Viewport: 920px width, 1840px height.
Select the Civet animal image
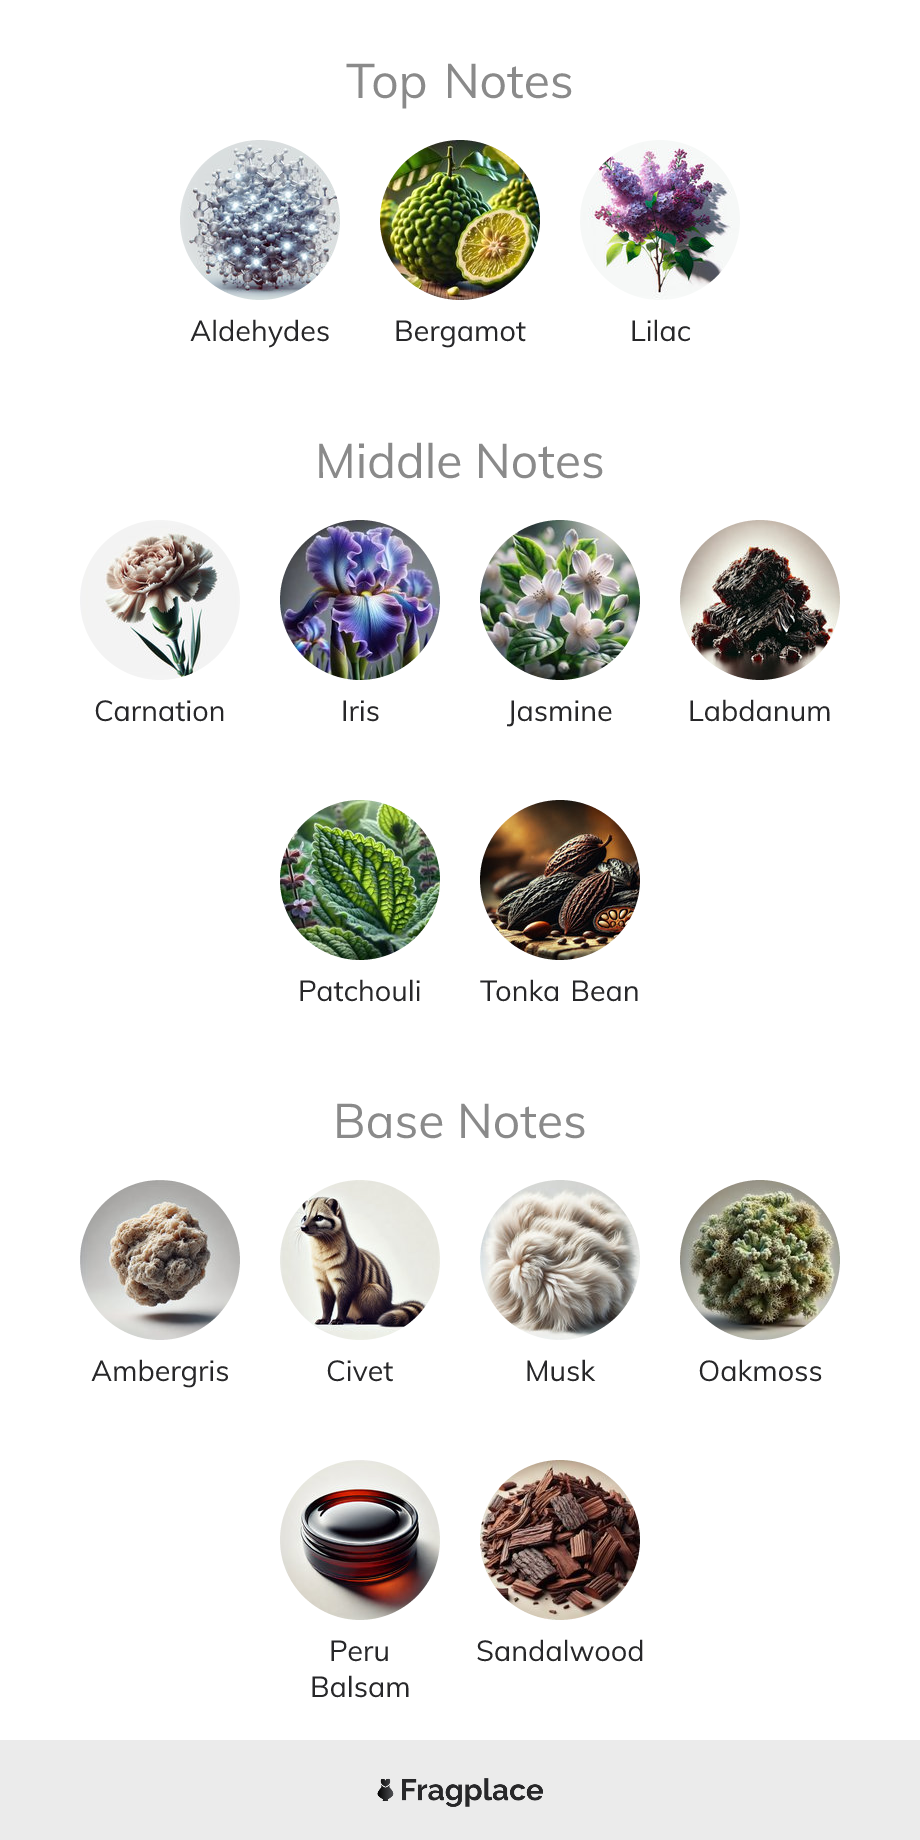(x=360, y=1260)
